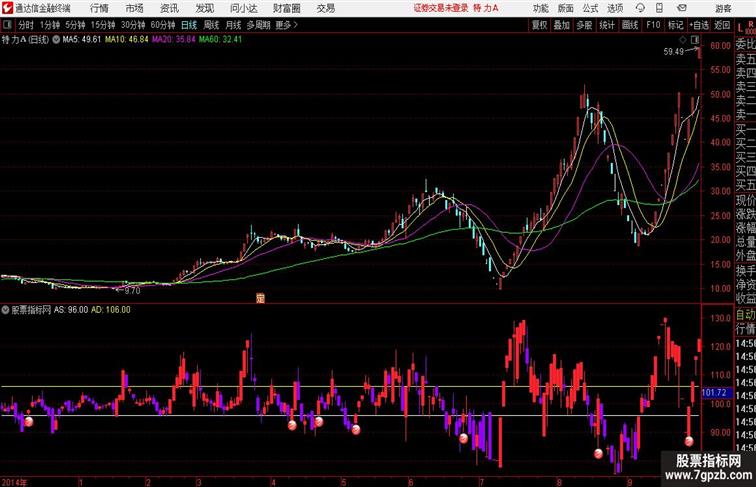
Task: Click the MA10: 46.84 label
Action: (127, 40)
